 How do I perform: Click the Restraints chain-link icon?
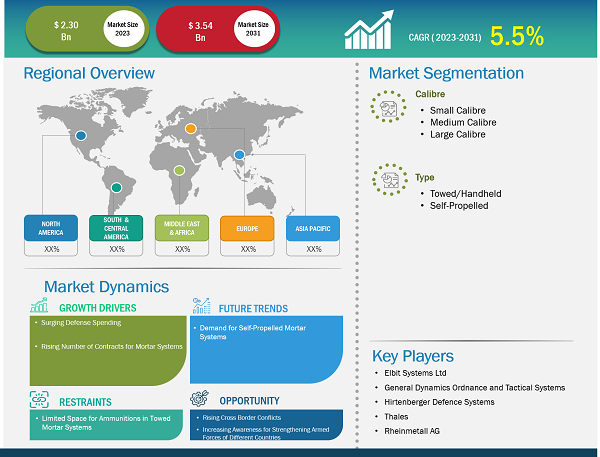coord(39,399)
